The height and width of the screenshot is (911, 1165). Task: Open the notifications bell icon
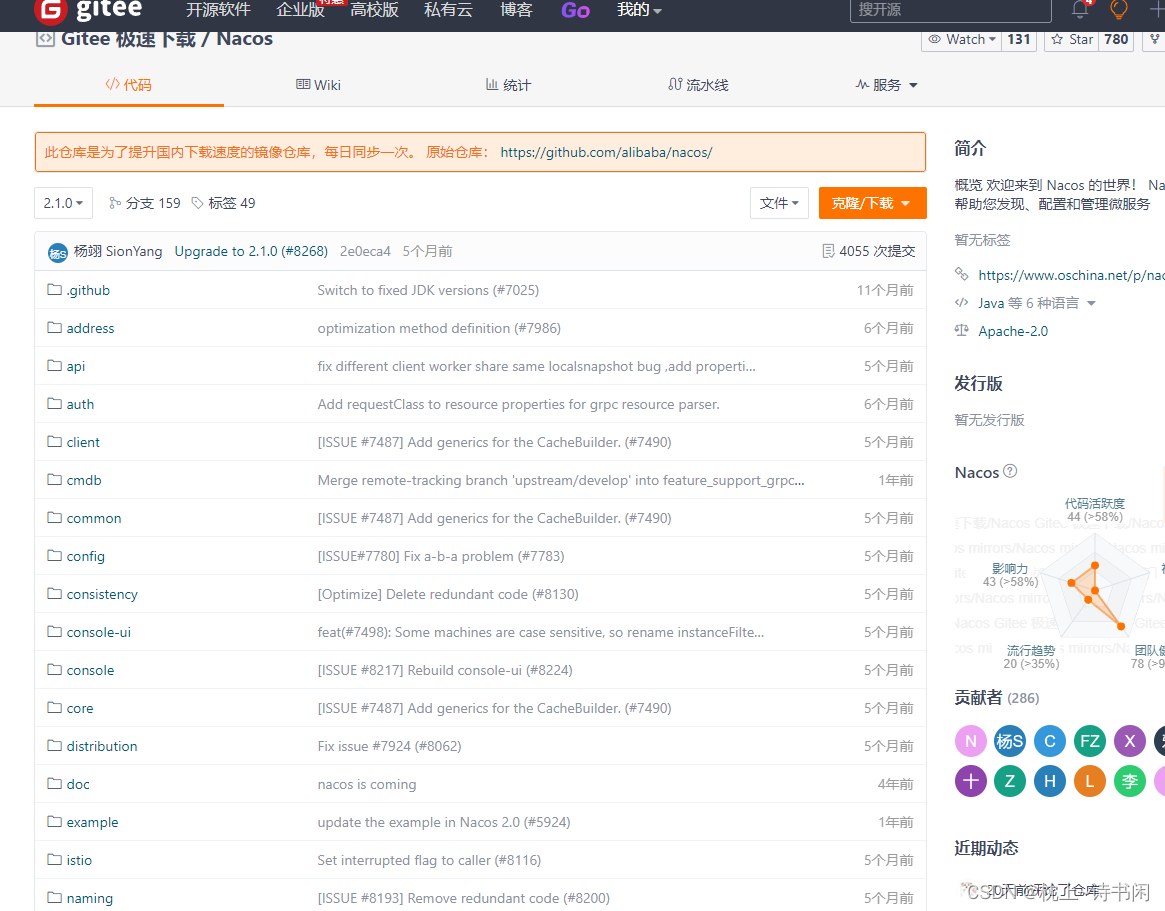1080,10
